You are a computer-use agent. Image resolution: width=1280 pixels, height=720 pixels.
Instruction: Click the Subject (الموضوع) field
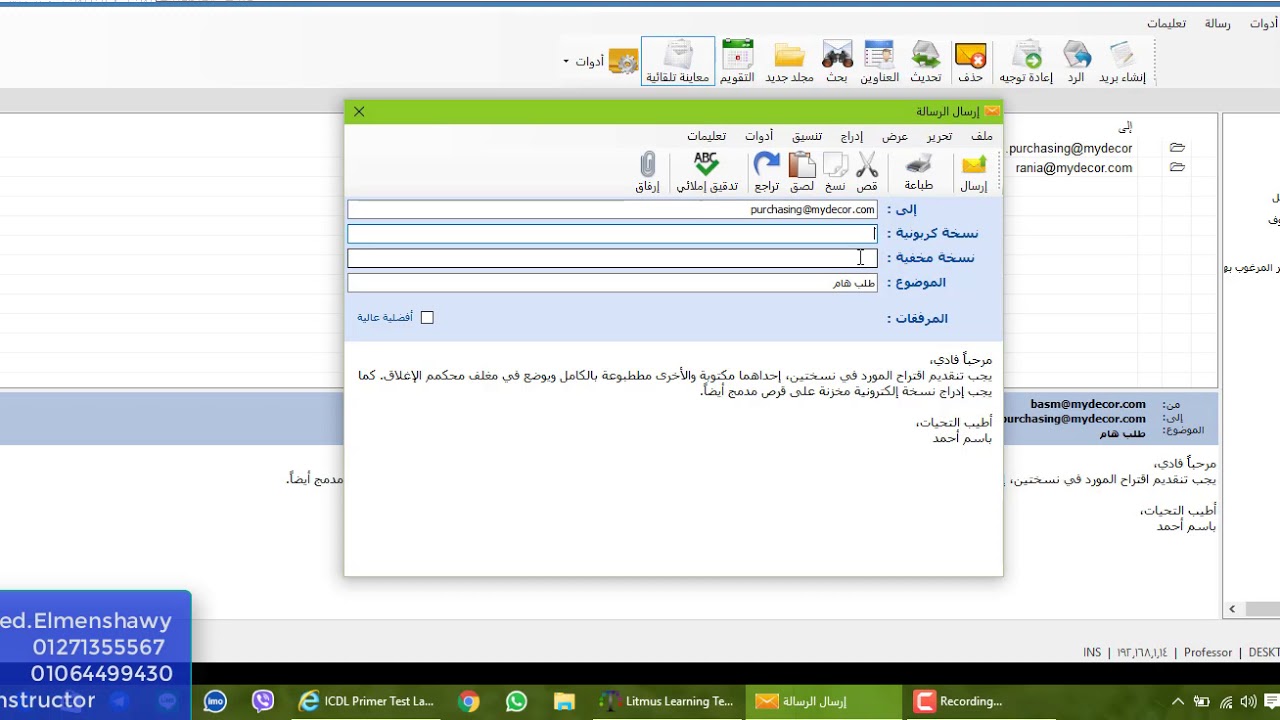[612, 283]
